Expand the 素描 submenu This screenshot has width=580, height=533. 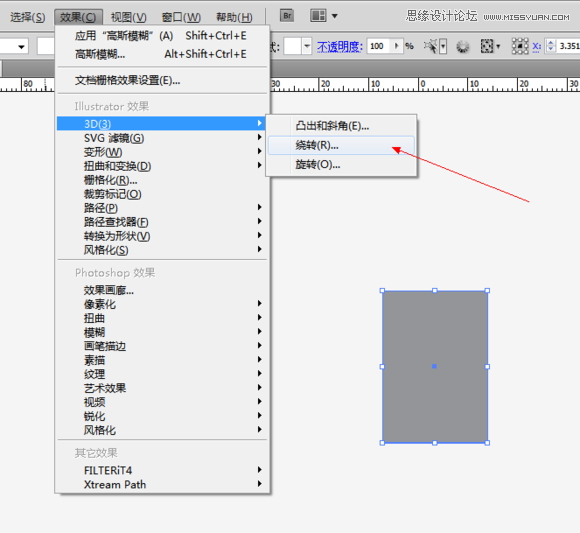tap(162, 360)
